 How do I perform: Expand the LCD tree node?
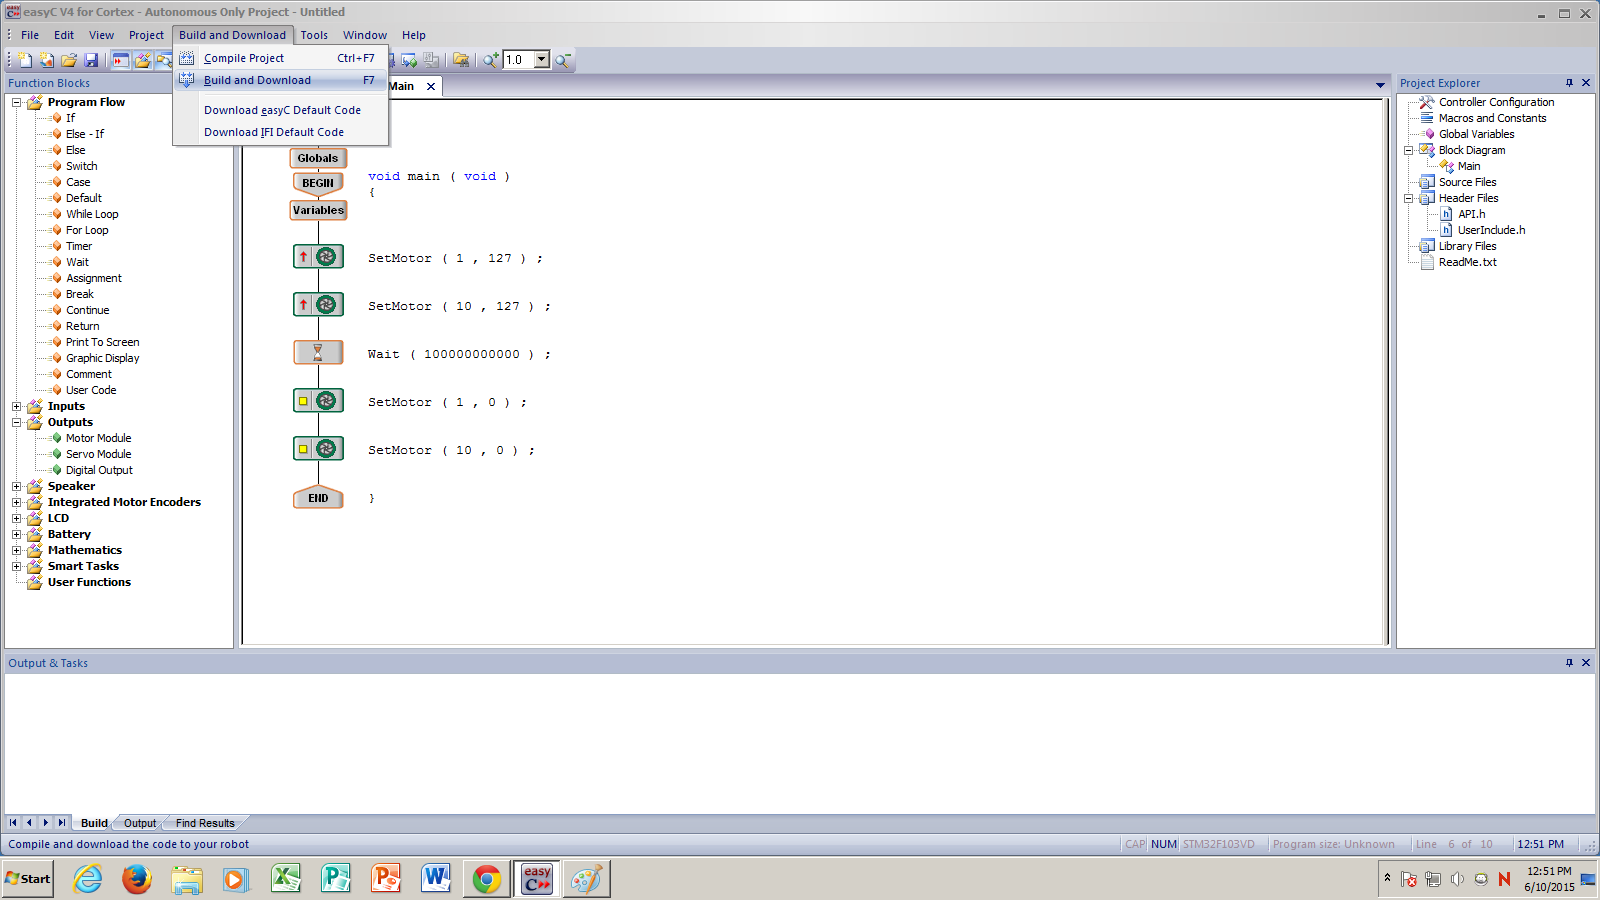pyautogui.click(x=16, y=518)
